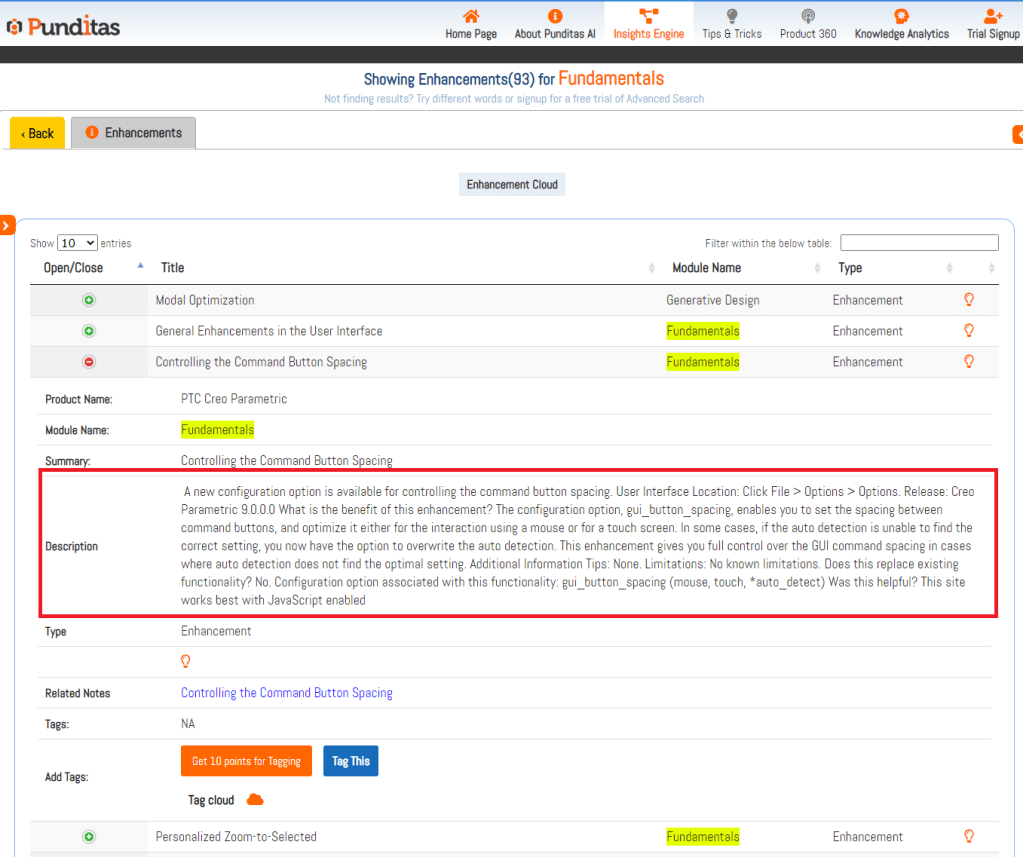Viewport: 1023px width, 857px height.
Task: Click the Filter within table input field
Action: pyautogui.click(x=919, y=243)
